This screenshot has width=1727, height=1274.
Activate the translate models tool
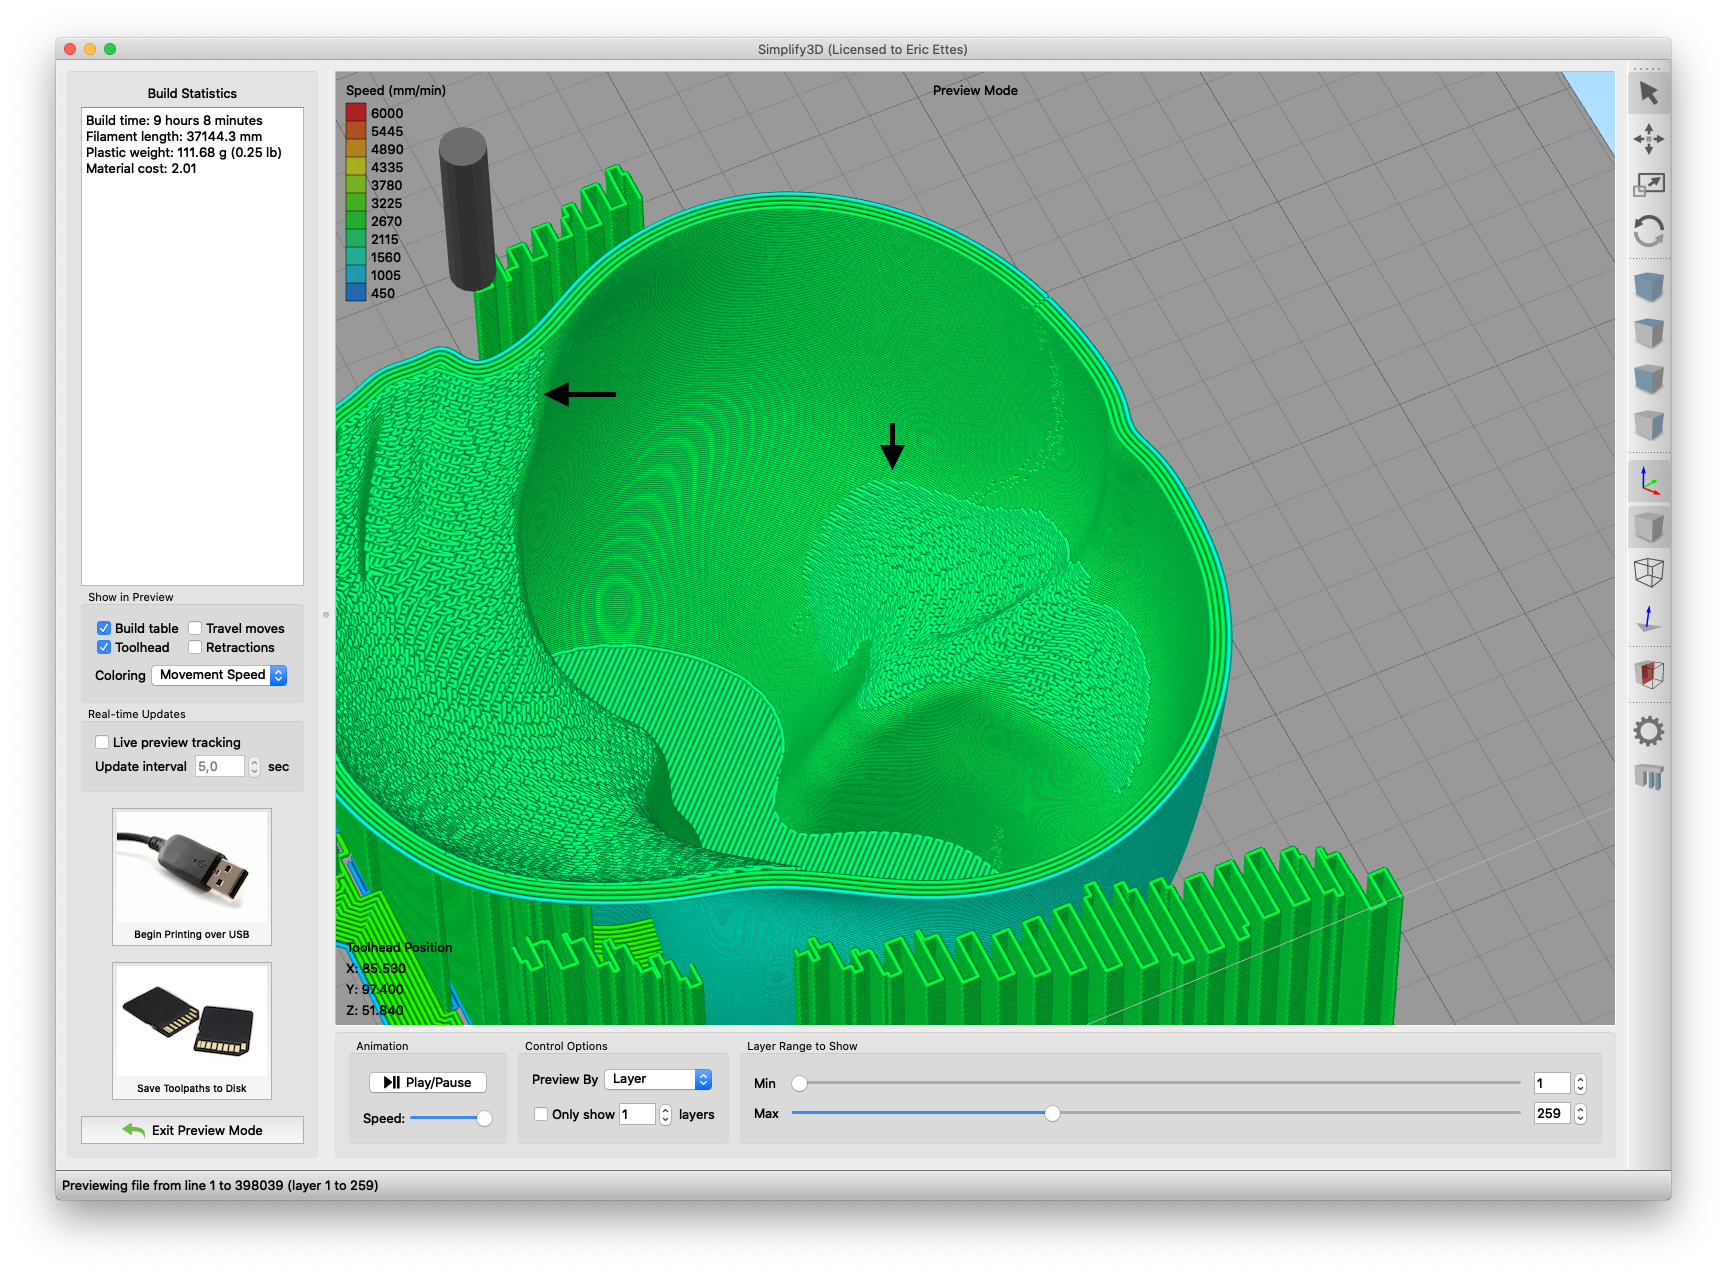[1648, 139]
